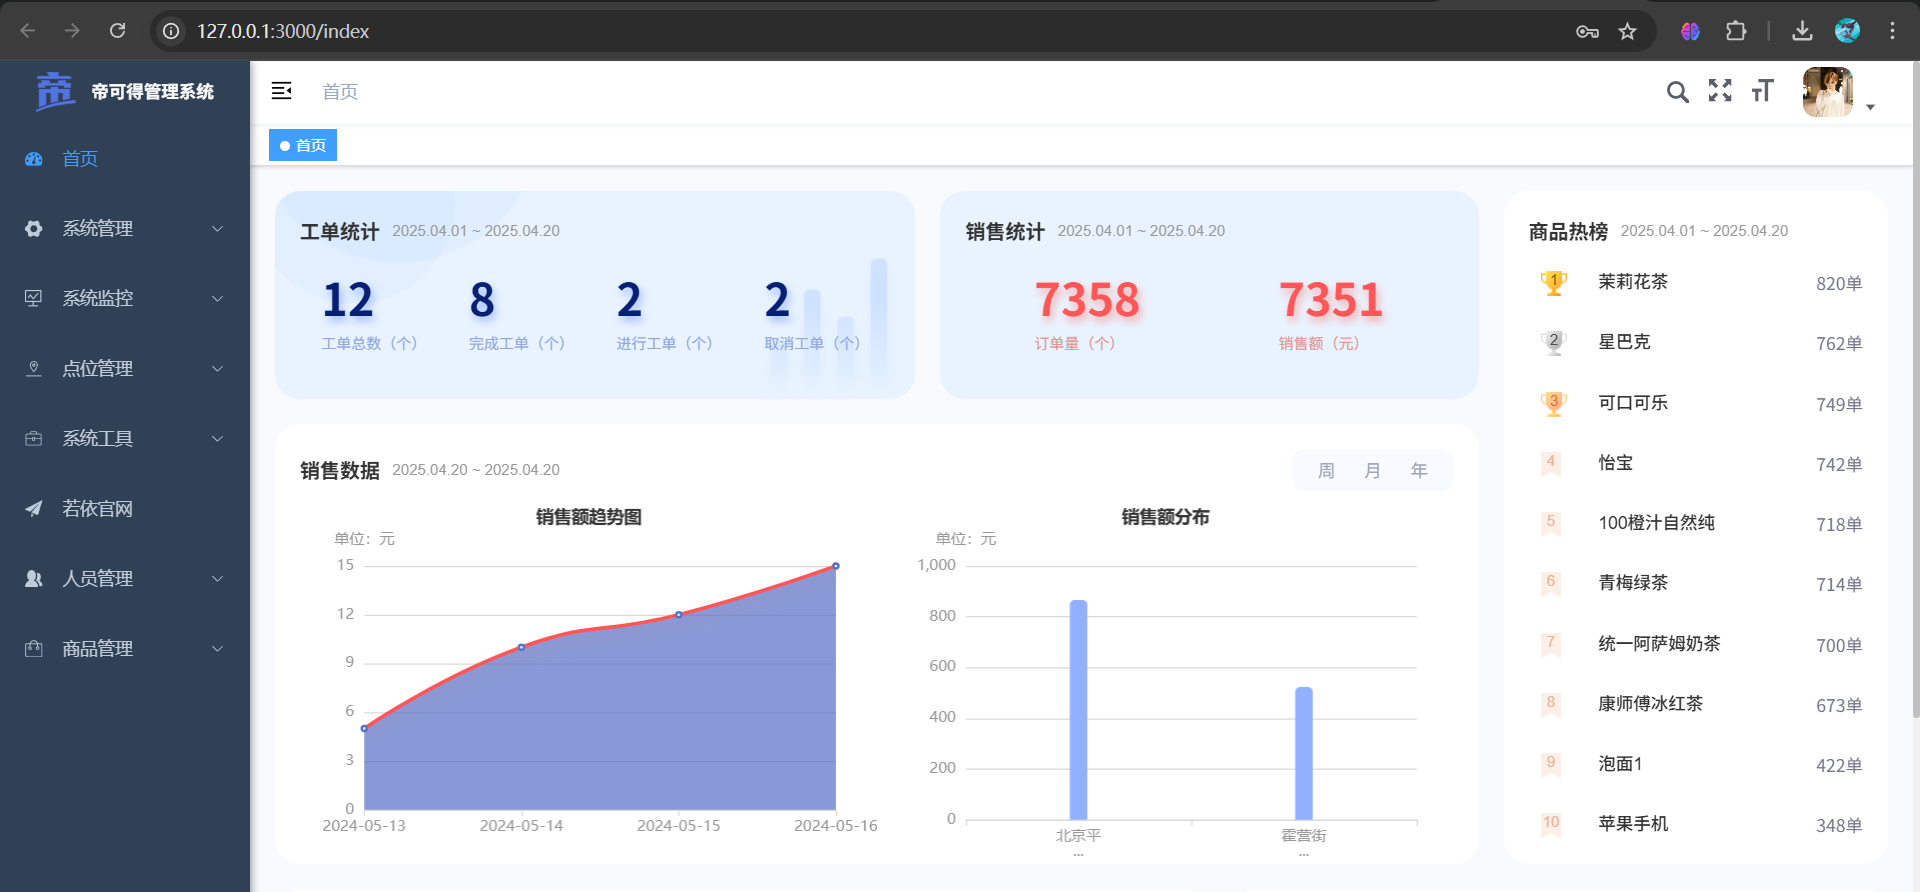Viewport: 1920px width, 892px height.
Task: Click the 若依官网 paper plane icon
Action: point(34,509)
